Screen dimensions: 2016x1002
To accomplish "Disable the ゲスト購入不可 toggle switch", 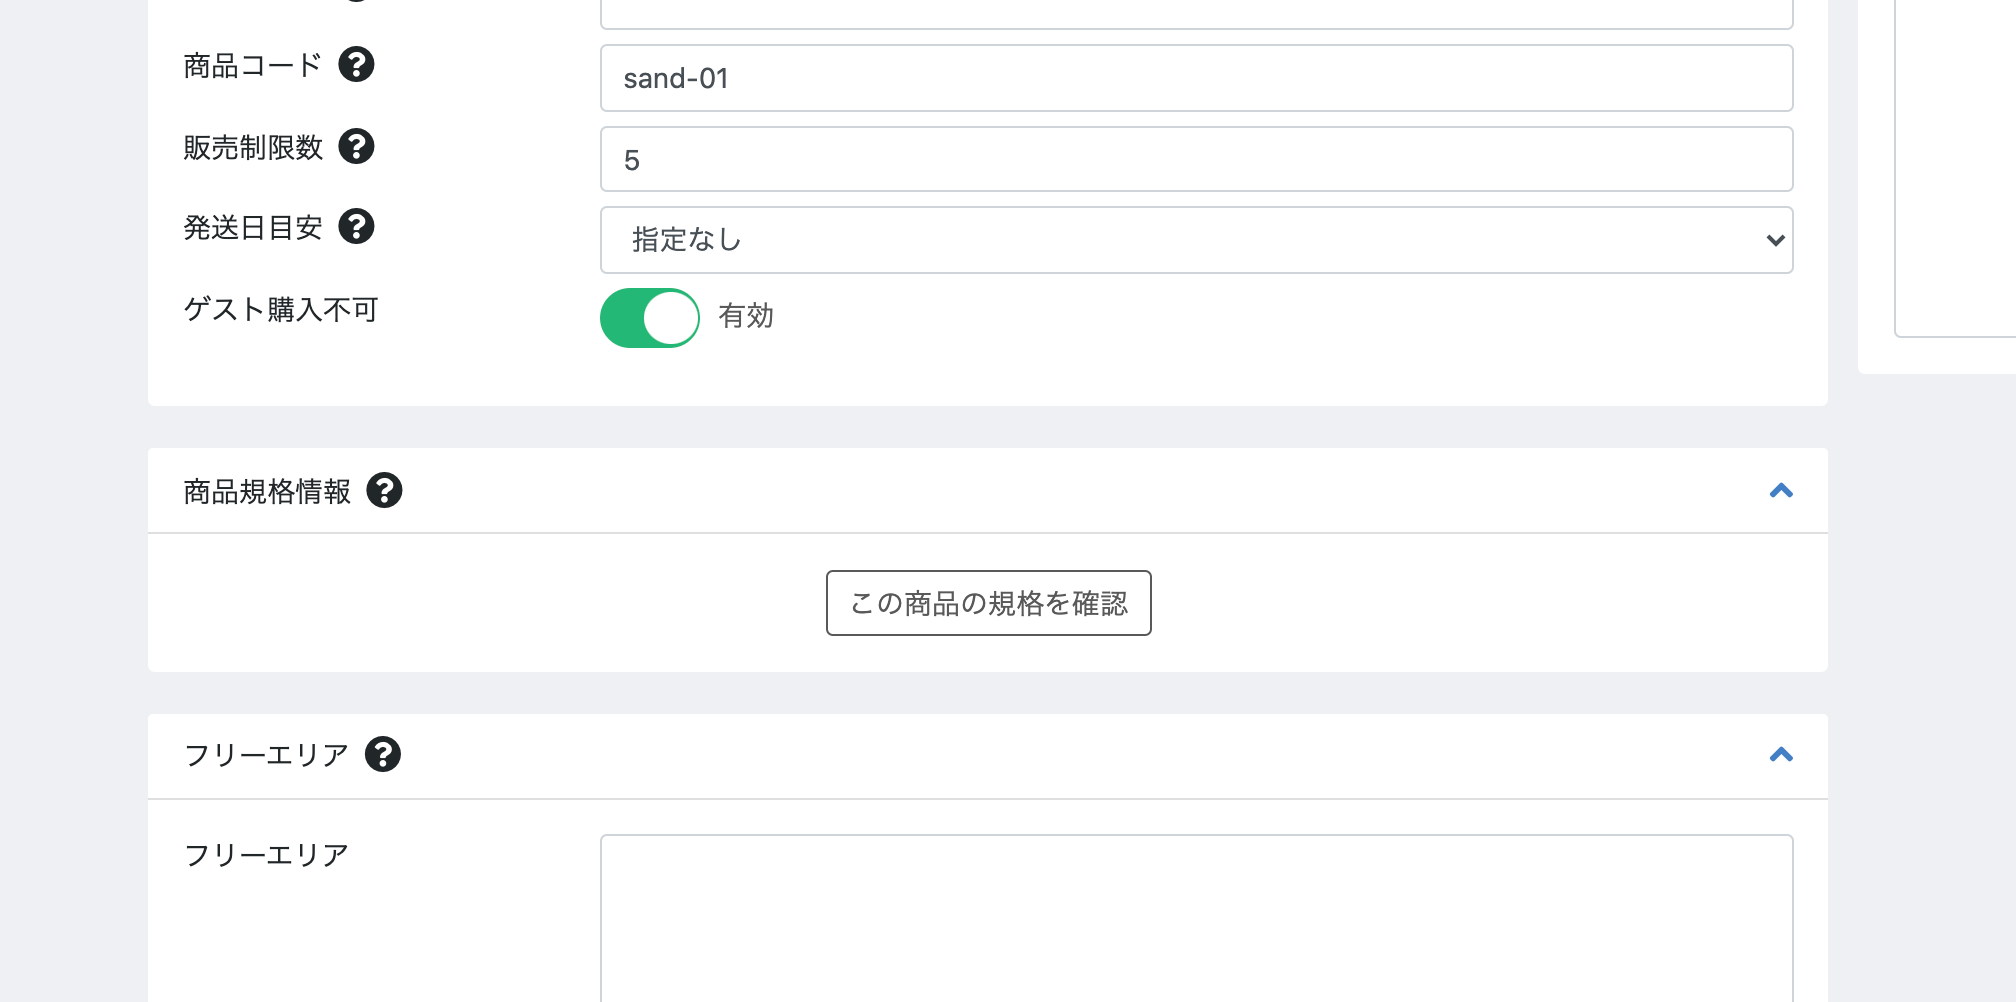I will [x=650, y=318].
